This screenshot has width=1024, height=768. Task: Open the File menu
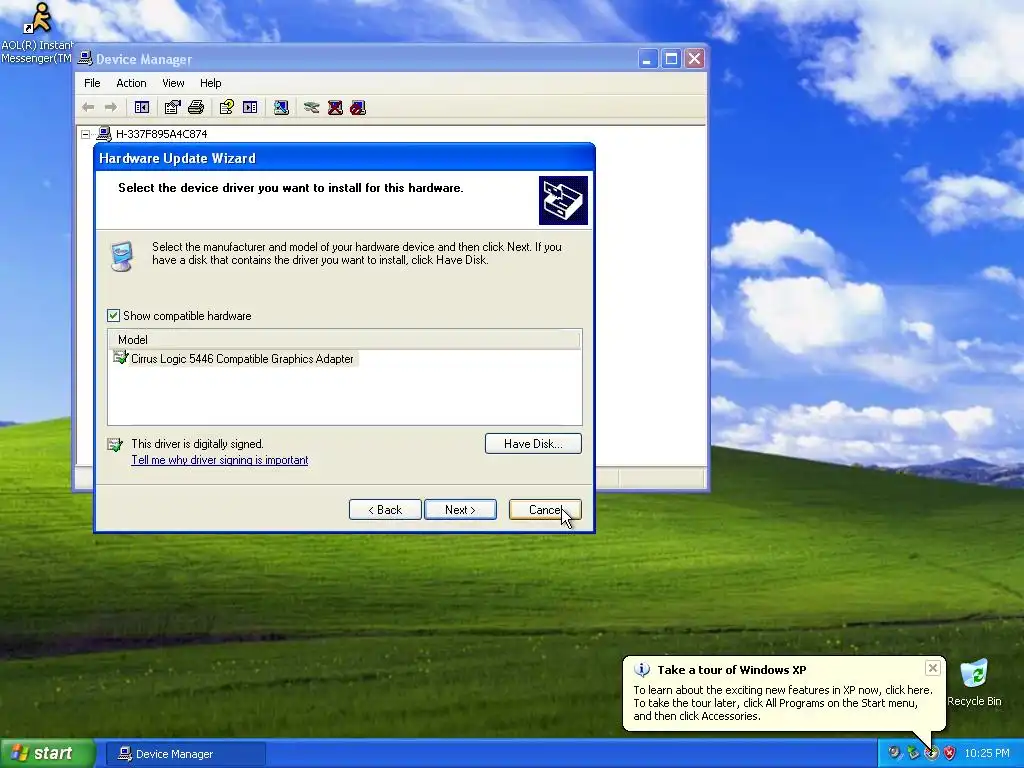(x=92, y=83)
